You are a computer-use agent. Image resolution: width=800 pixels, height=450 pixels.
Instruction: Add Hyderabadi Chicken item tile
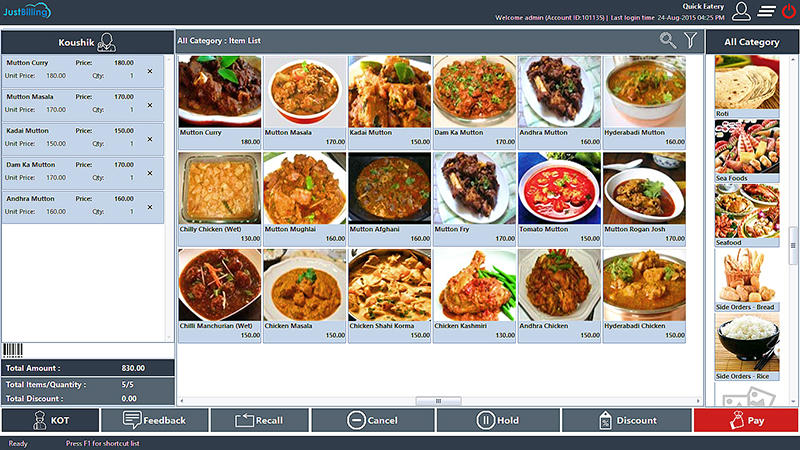click(644, 295)
